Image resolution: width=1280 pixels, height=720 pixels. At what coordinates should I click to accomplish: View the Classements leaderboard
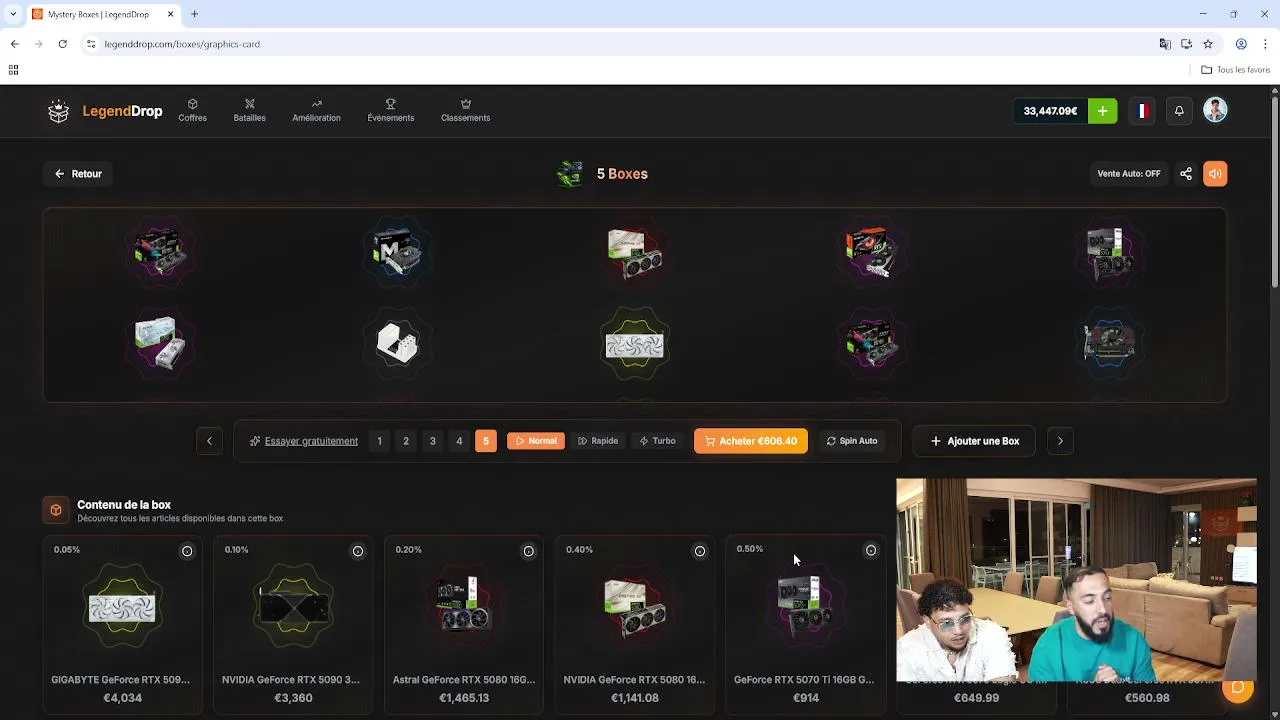click(465, 110)
